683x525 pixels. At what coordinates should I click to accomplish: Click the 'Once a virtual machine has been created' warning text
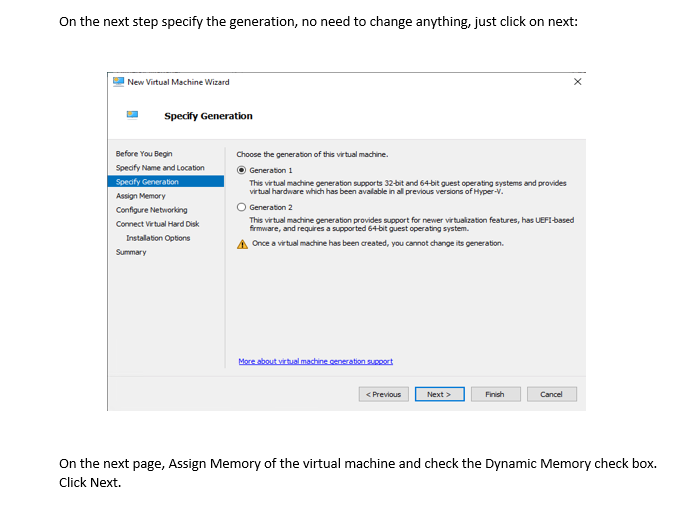[378, 243]
